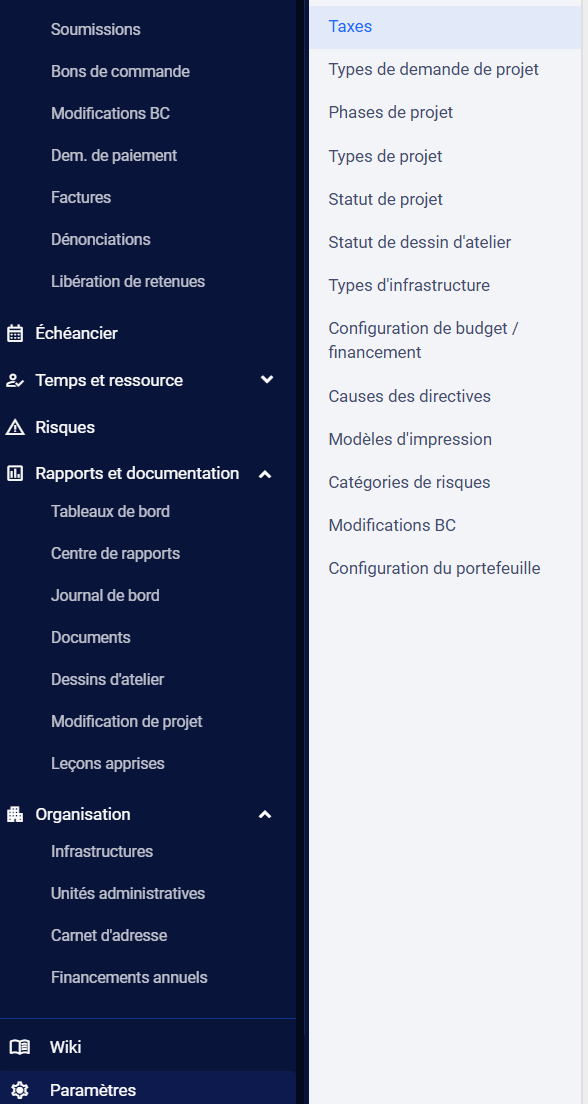Select Configuration du portefeuille

(434, 568)
